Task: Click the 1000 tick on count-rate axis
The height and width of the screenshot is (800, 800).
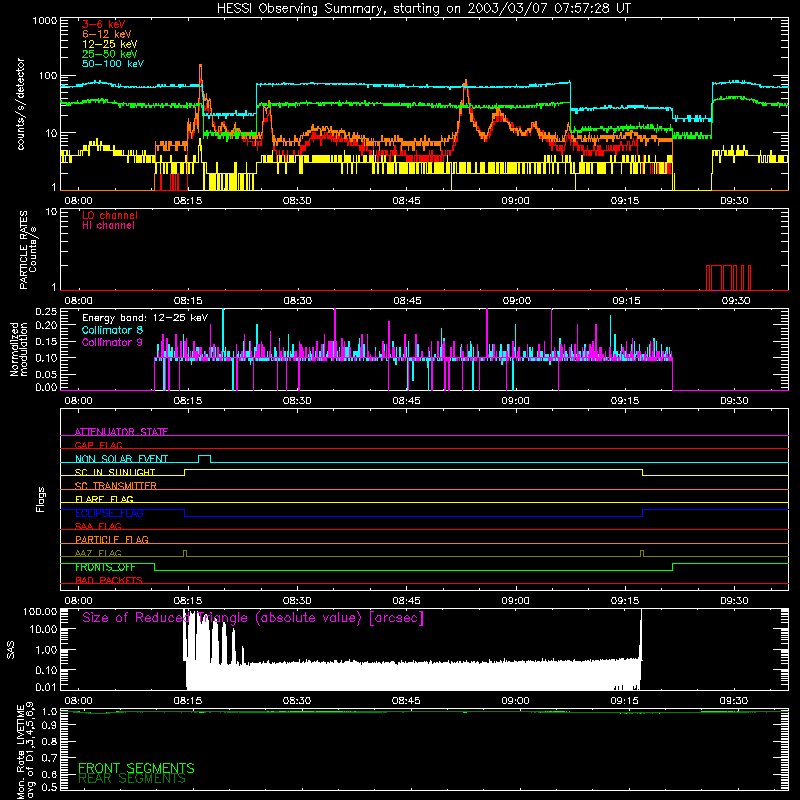Action: click(45, 21)
